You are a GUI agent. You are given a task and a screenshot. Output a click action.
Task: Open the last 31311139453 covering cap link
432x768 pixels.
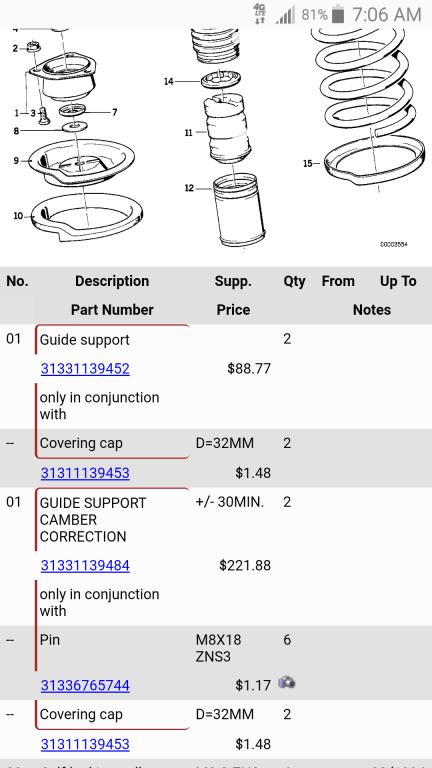(85, 744)
